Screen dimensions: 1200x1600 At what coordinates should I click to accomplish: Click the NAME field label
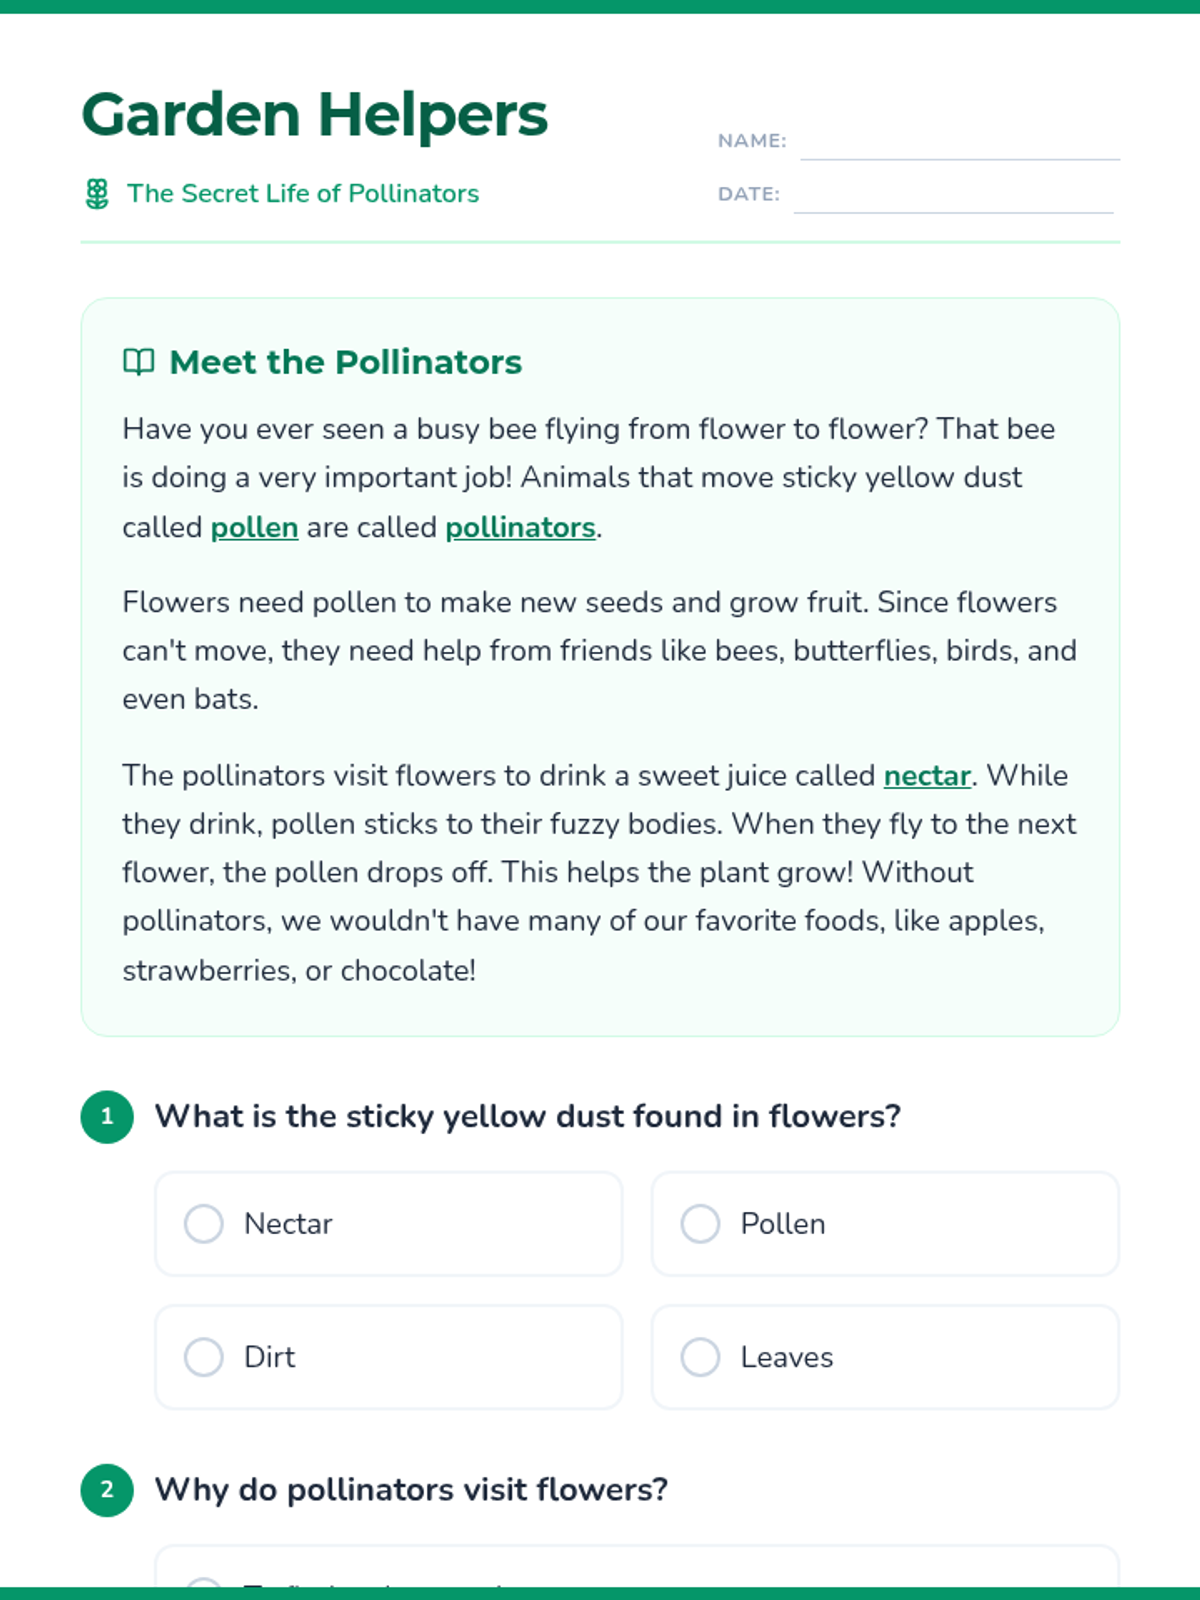click(x=752, y=141)
